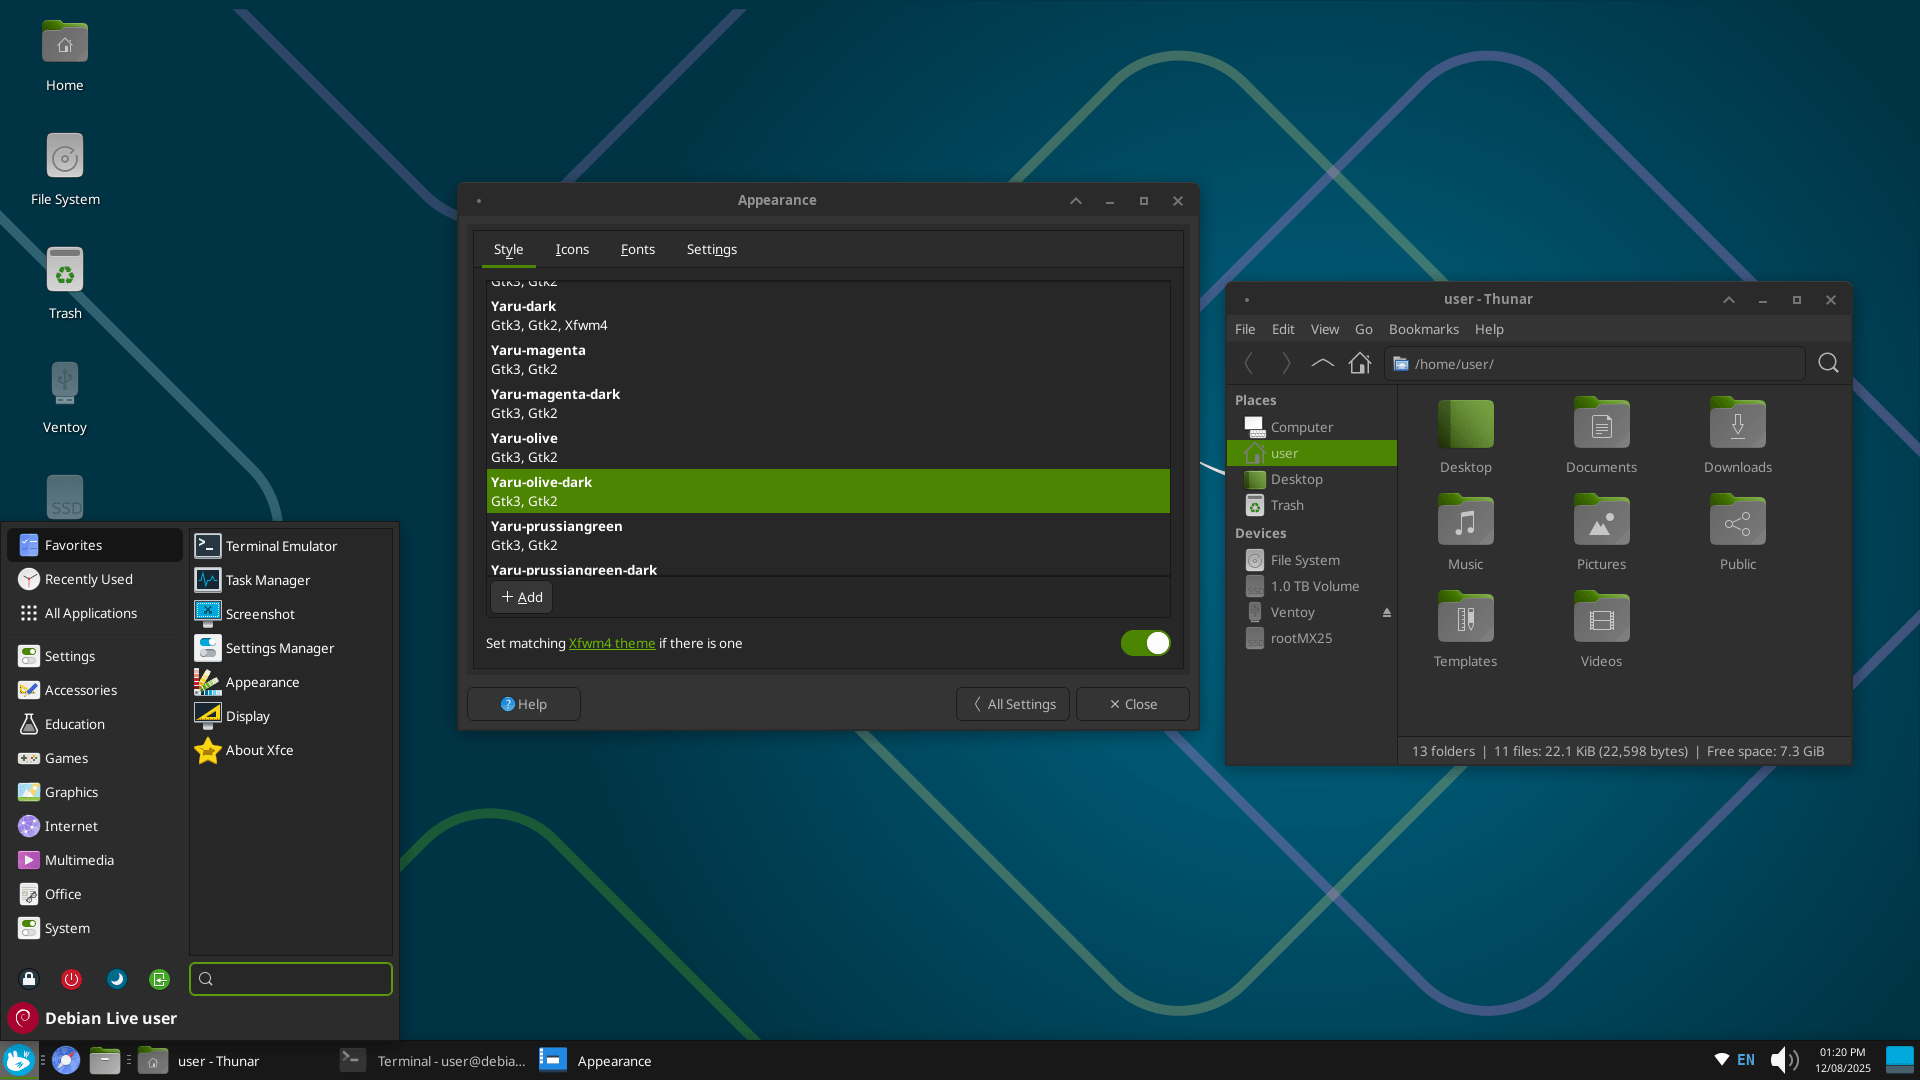Image resolution: width=1920 pixels, height=1080 pixels.
Task: Launch Task Manager from Favorites
Action: coord(267,580)
